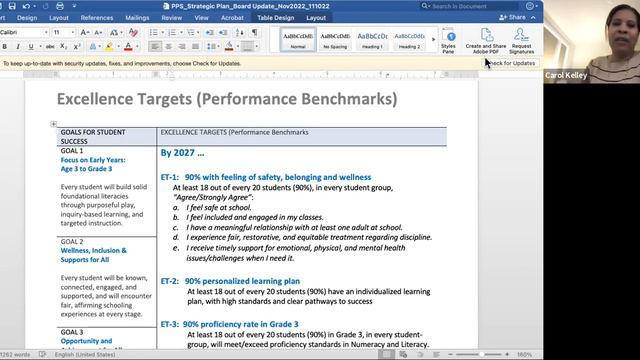This screenshot has width=640, height=360.
Task: Open the undo history dropdown arrow
Action: coord(34,7)
